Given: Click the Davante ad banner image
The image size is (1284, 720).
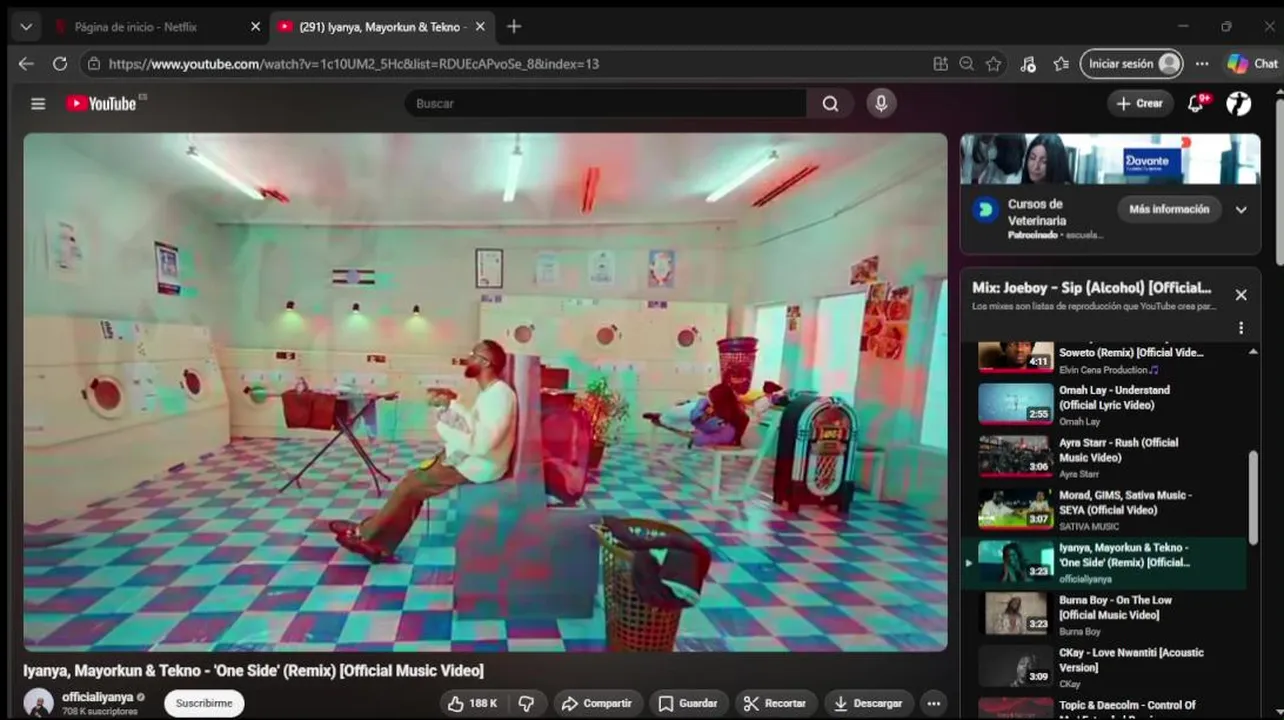Looking at the screenshot, I should pos(1110,158).
